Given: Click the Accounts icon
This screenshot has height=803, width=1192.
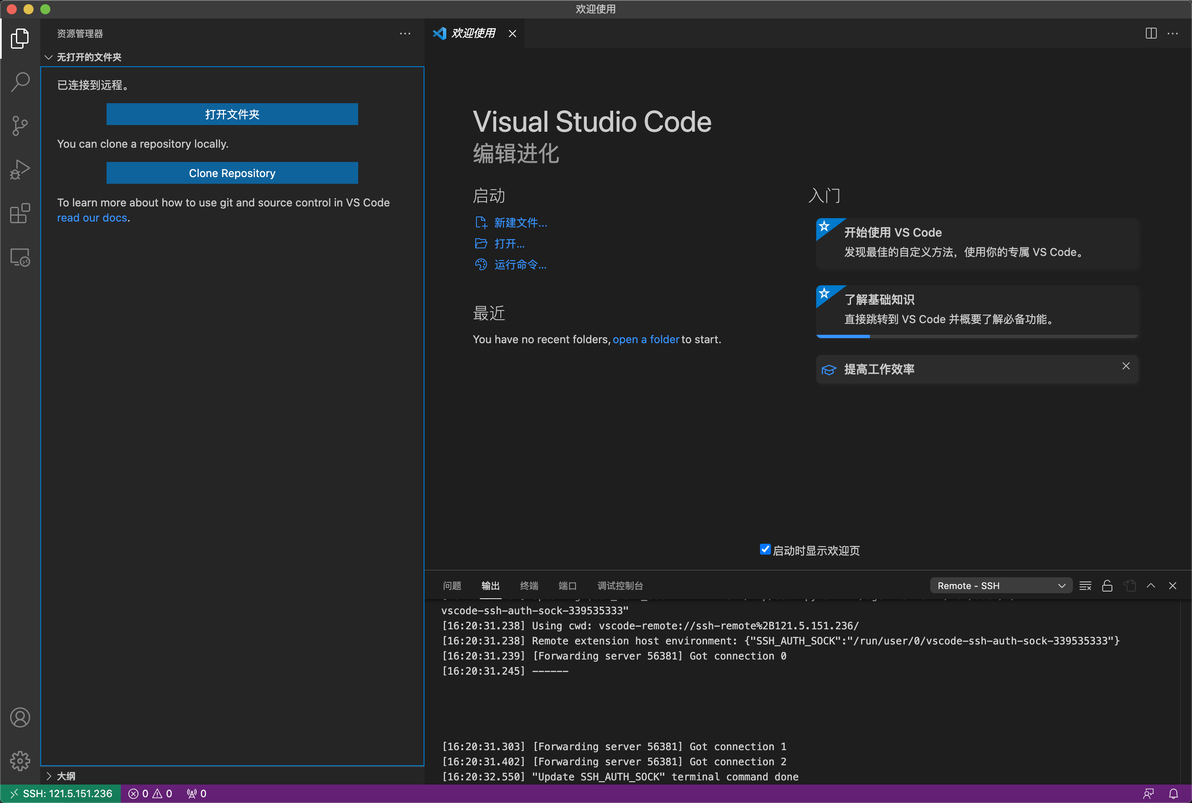Looking at the screenshot, I should (20, 717).
